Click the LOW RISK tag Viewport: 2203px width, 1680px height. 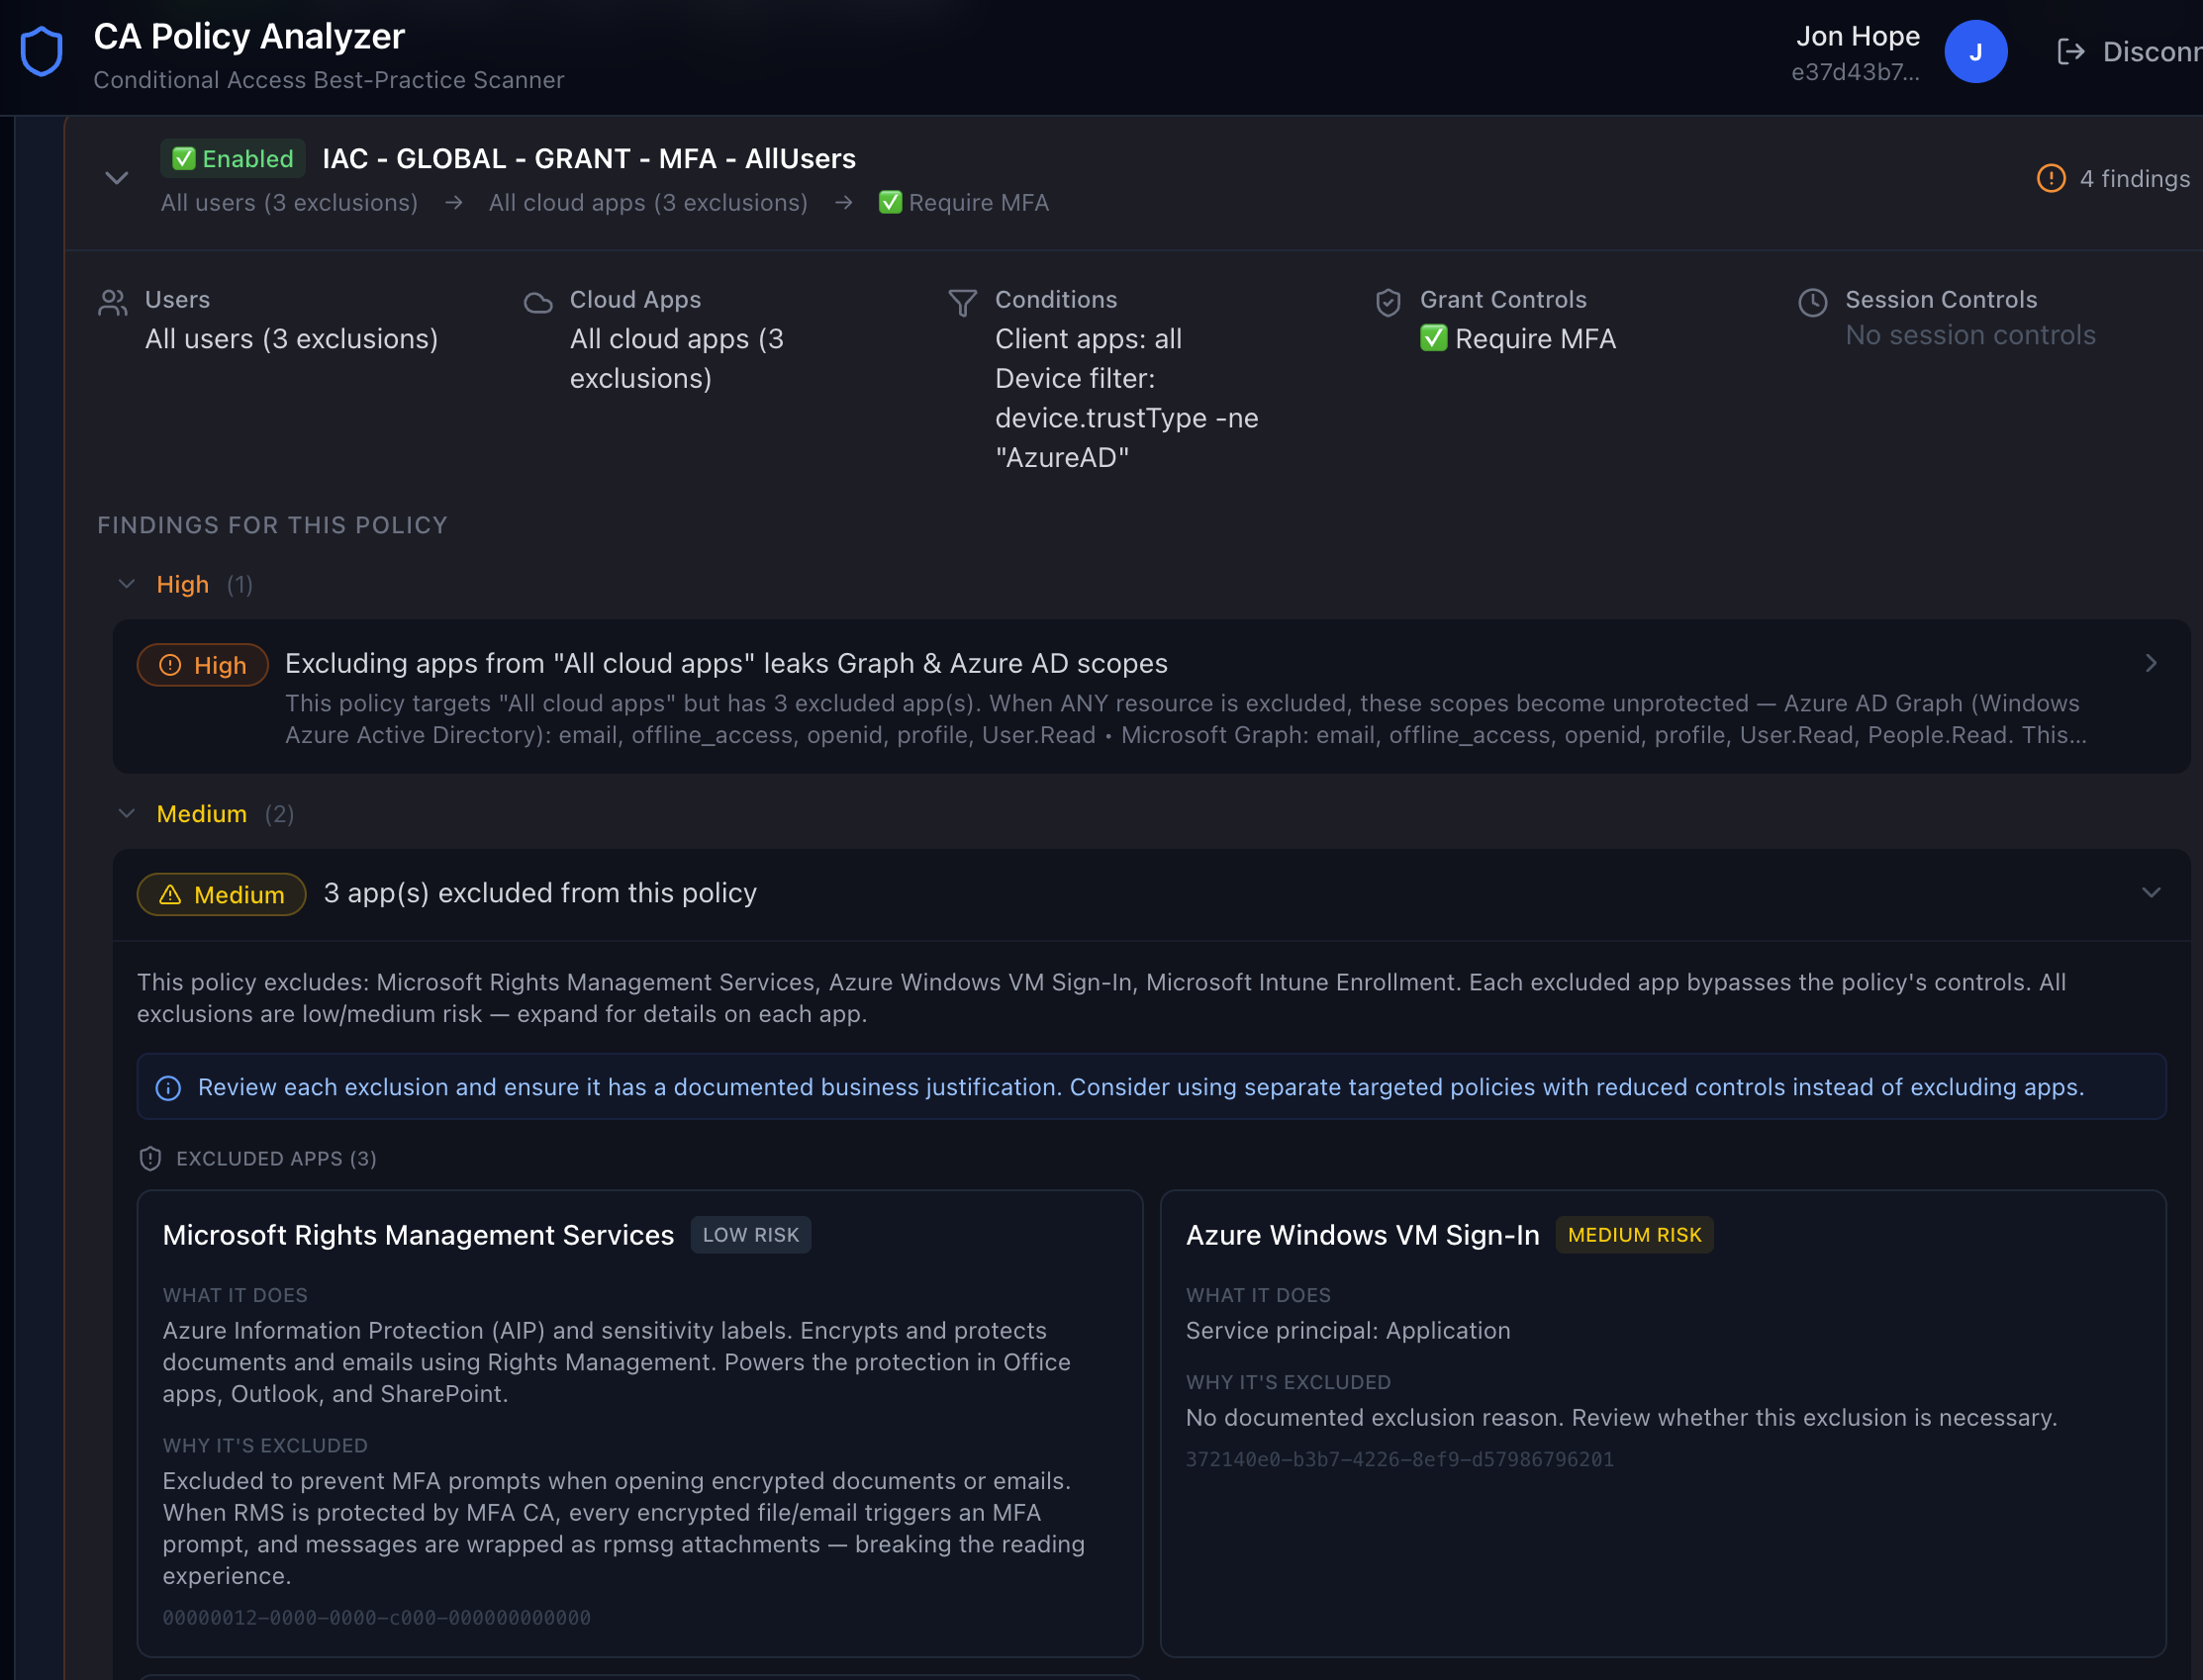(751, 1235)
